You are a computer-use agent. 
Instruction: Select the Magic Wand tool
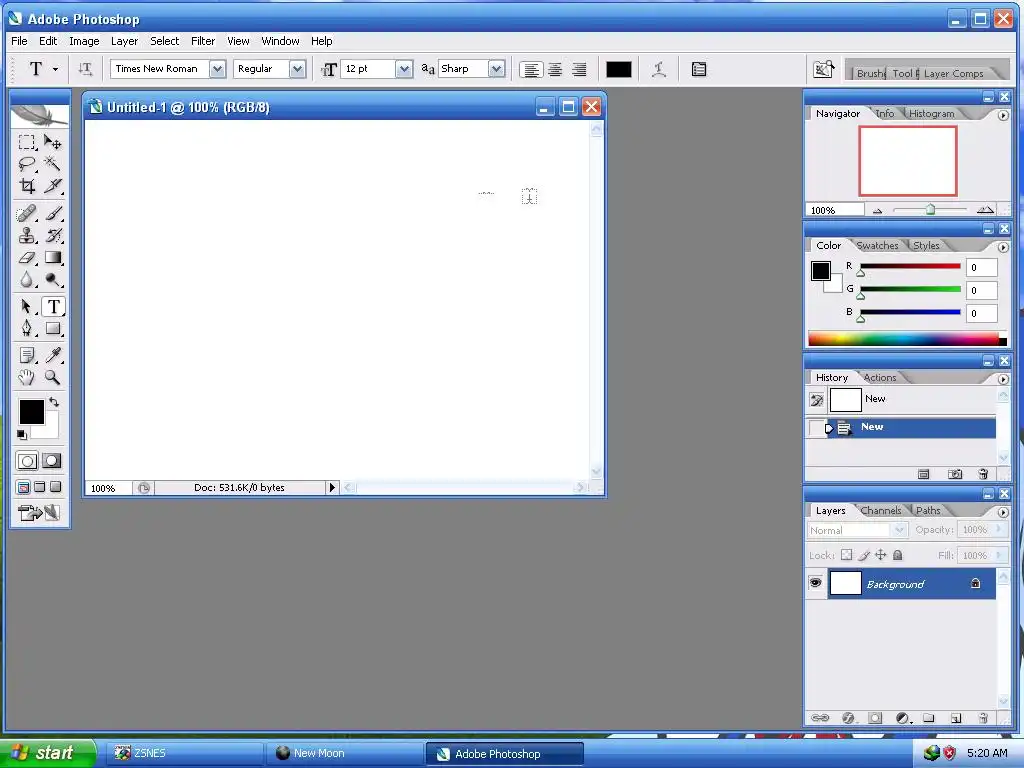pyautogui.click(x=53, y=163)
